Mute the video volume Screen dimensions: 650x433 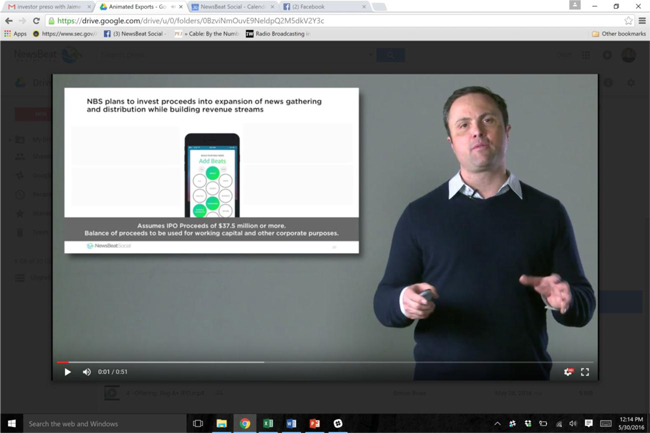coord(86,372)
